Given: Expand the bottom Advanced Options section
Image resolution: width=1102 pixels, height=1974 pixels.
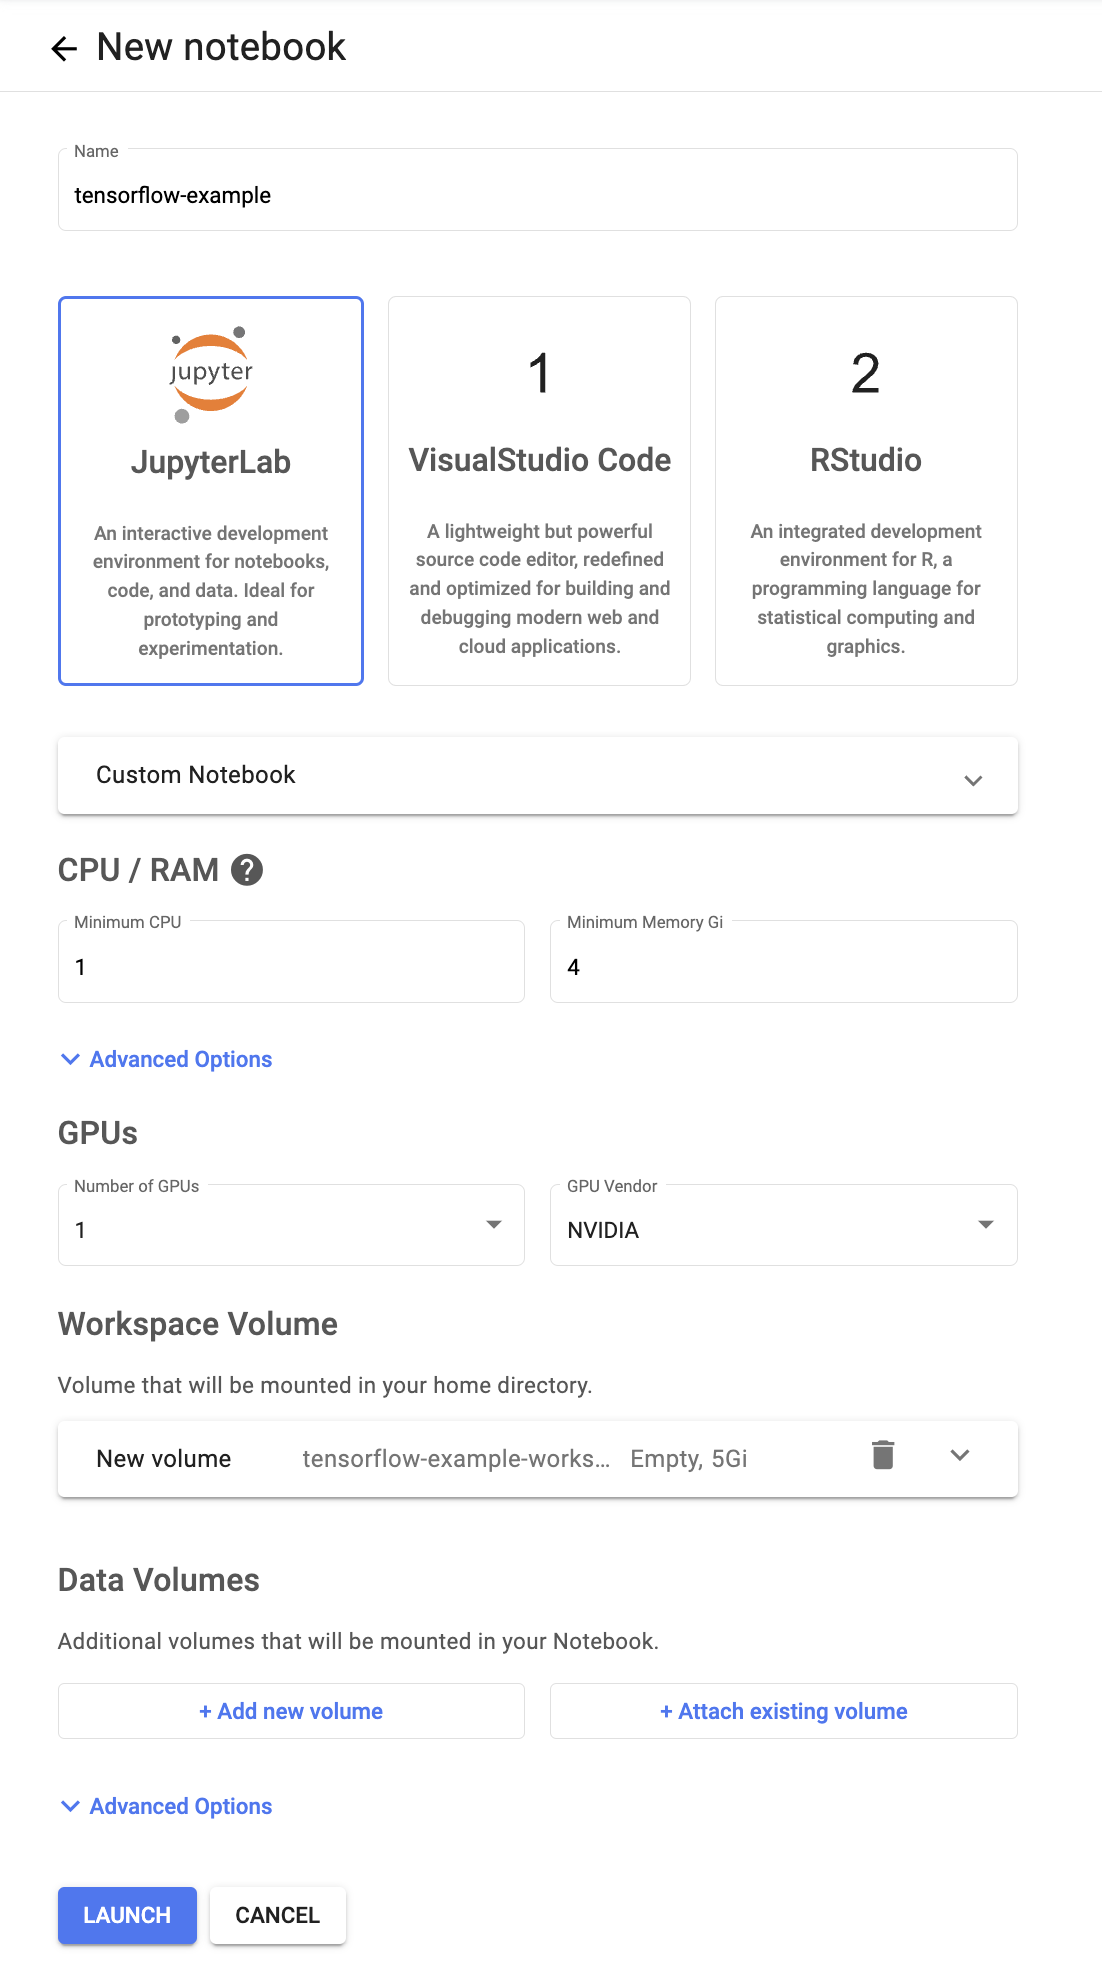Looking at the screenshot, I should click(x=166, y=1806).
